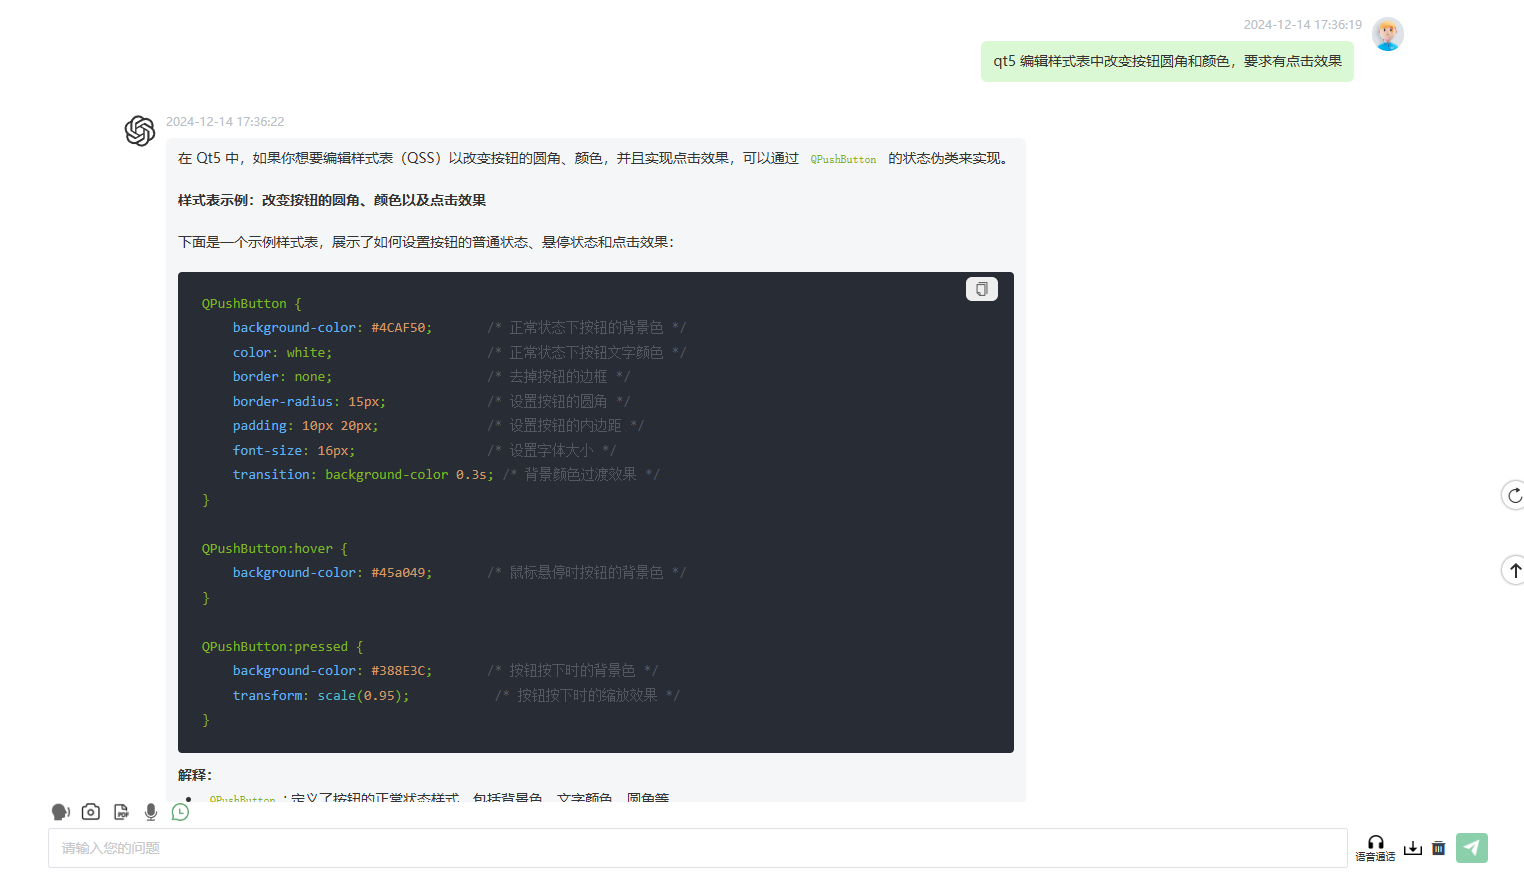The height and width of the screenshot is (877, 1524).
Task: Click the PDF file upload icon
Action: pyautogui.click(x=121, y=812)
